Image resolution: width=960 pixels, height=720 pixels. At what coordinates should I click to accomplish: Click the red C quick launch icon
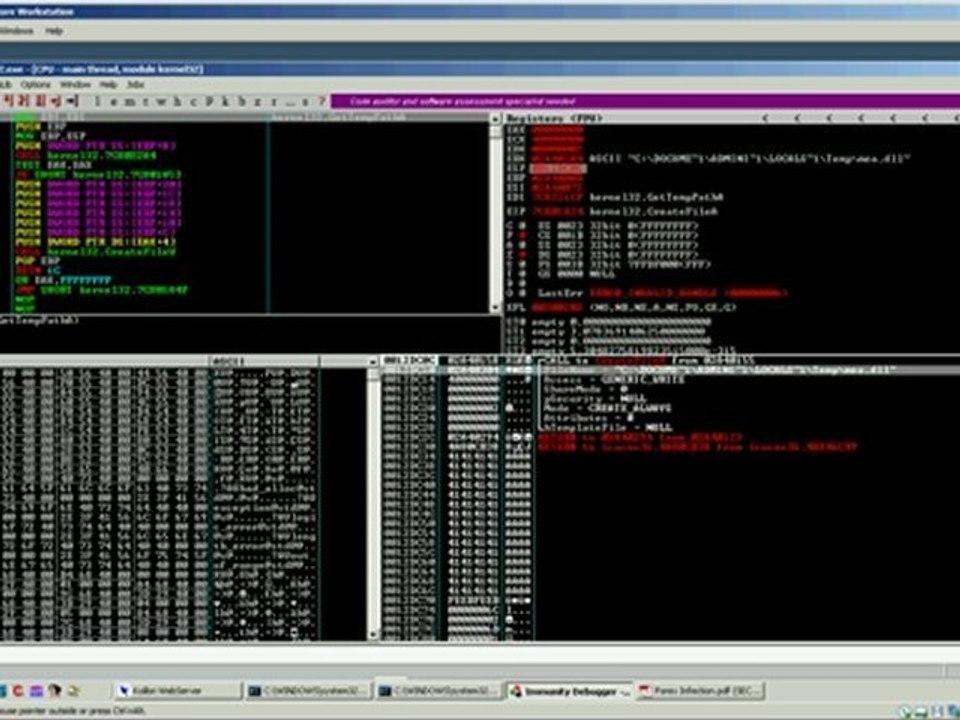click(18, 691)
